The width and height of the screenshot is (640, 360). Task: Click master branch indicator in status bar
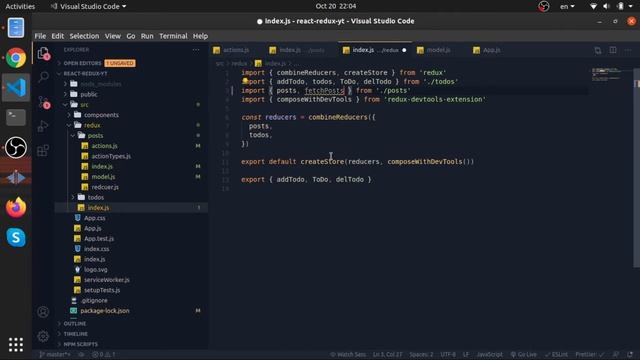click(x=55, y=355)
